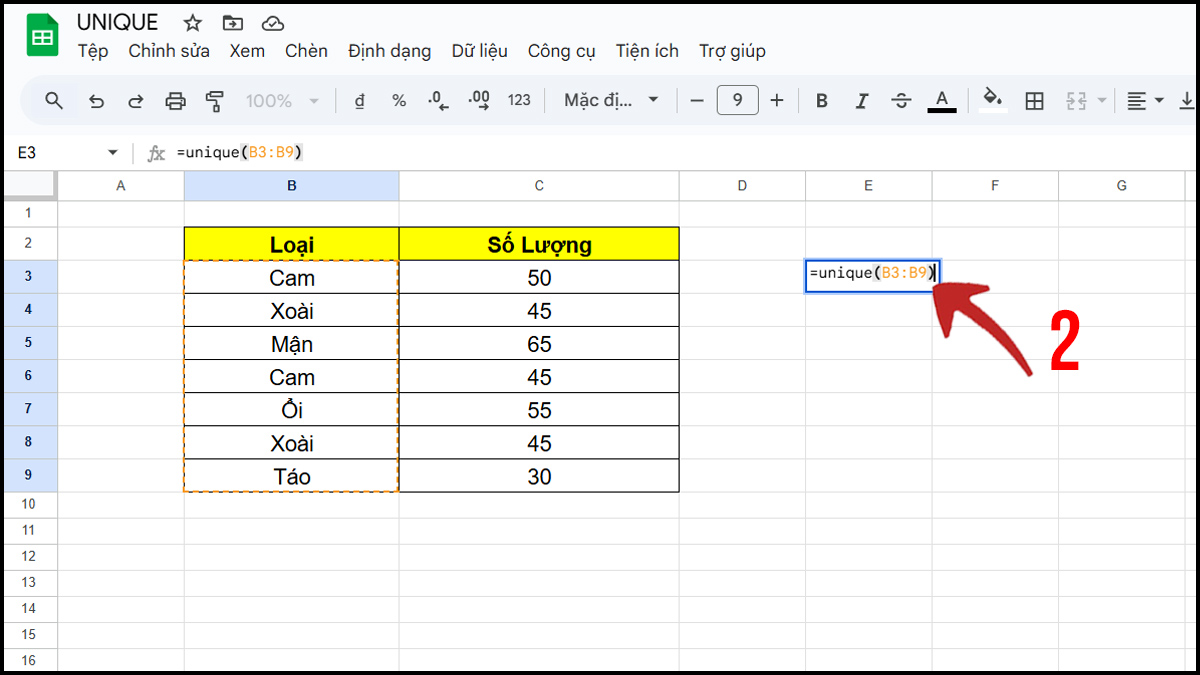Click the increase font size button

click(x=777, y=100)
